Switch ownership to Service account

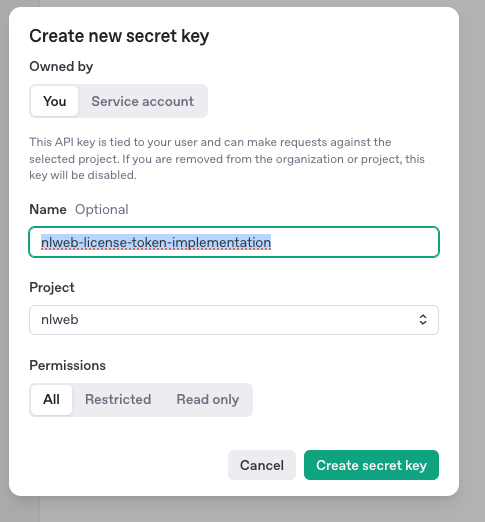coord(142,101)
